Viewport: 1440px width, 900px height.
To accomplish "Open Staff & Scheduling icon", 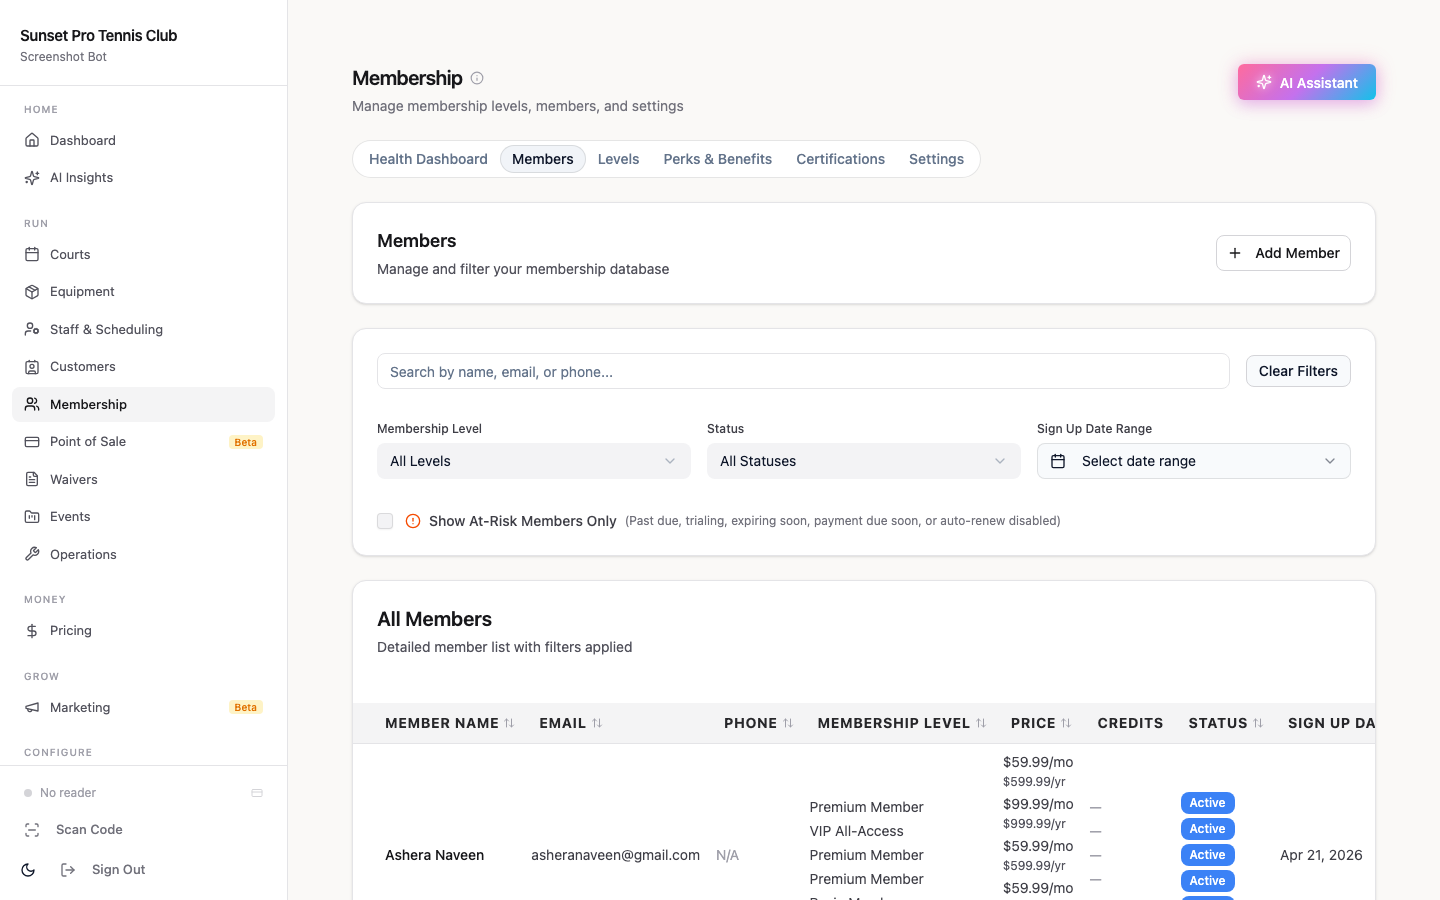I will [32, 329].
